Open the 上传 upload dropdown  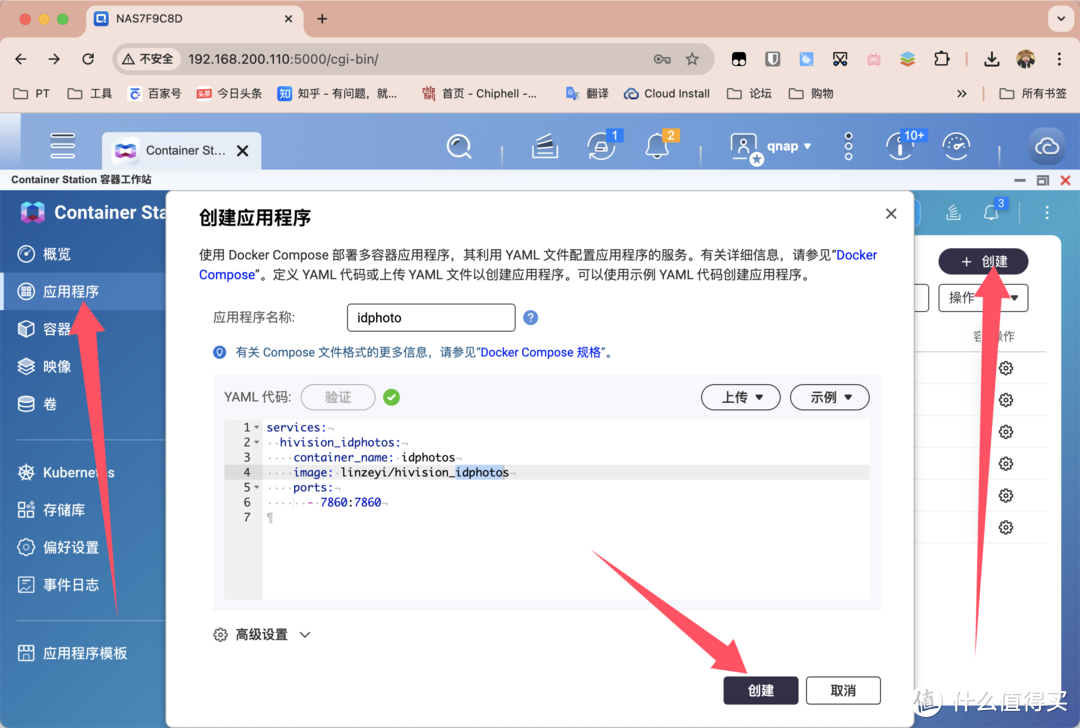tap(741, 397)
